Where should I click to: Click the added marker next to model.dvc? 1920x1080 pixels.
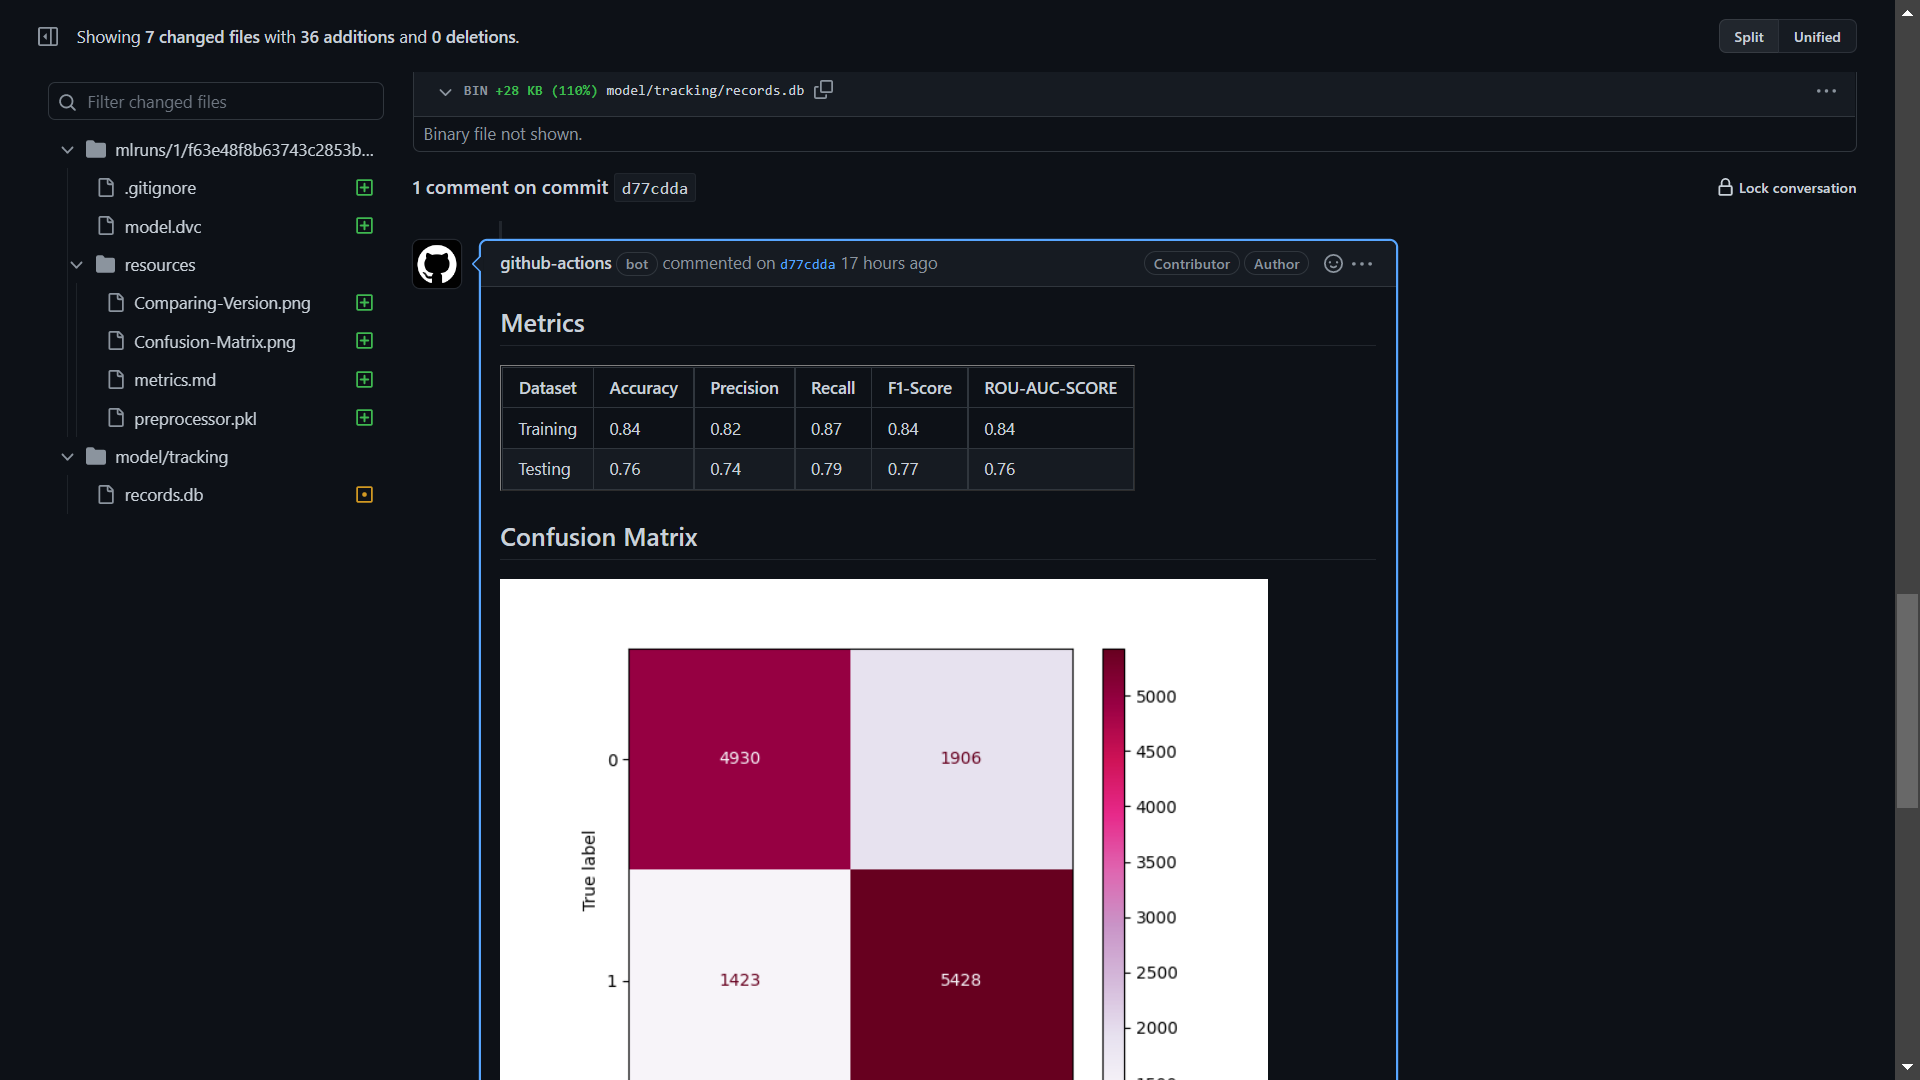364,226
